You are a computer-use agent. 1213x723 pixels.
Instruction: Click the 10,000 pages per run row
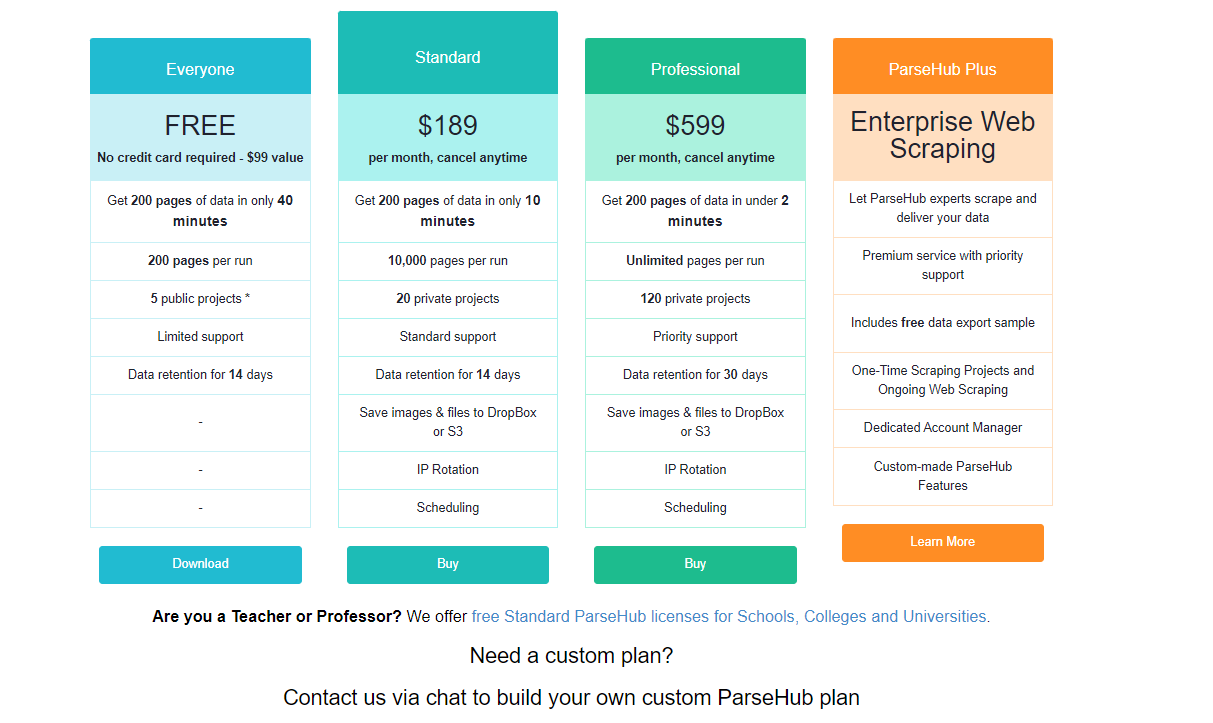point(447,261)
